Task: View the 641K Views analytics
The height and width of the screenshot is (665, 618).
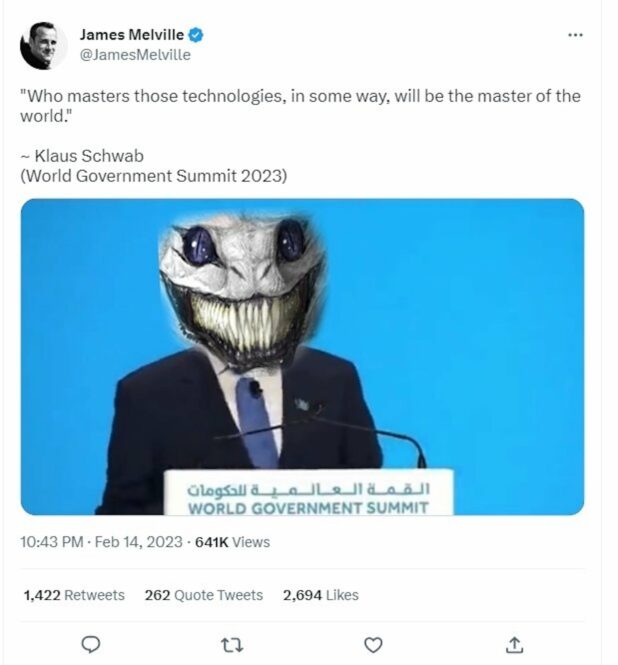Action: click(233, 542)
